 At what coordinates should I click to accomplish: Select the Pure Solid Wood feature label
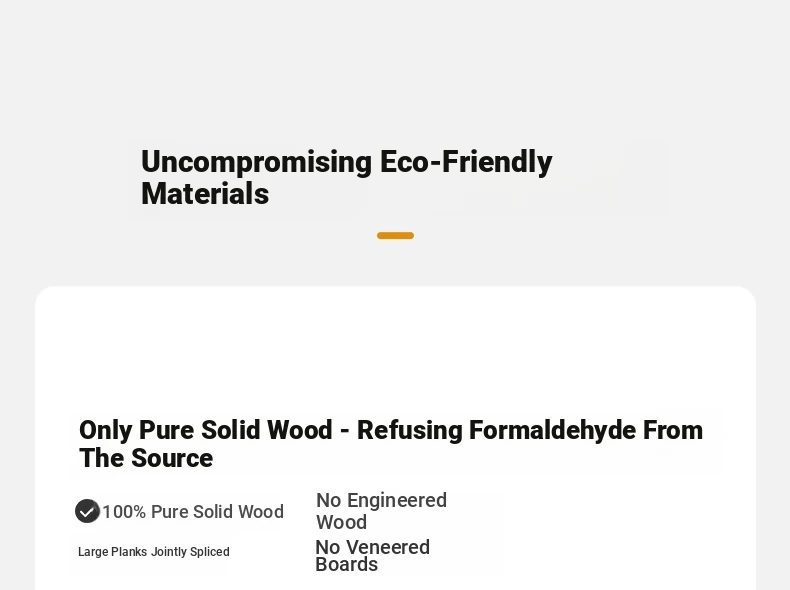[217, 512]
